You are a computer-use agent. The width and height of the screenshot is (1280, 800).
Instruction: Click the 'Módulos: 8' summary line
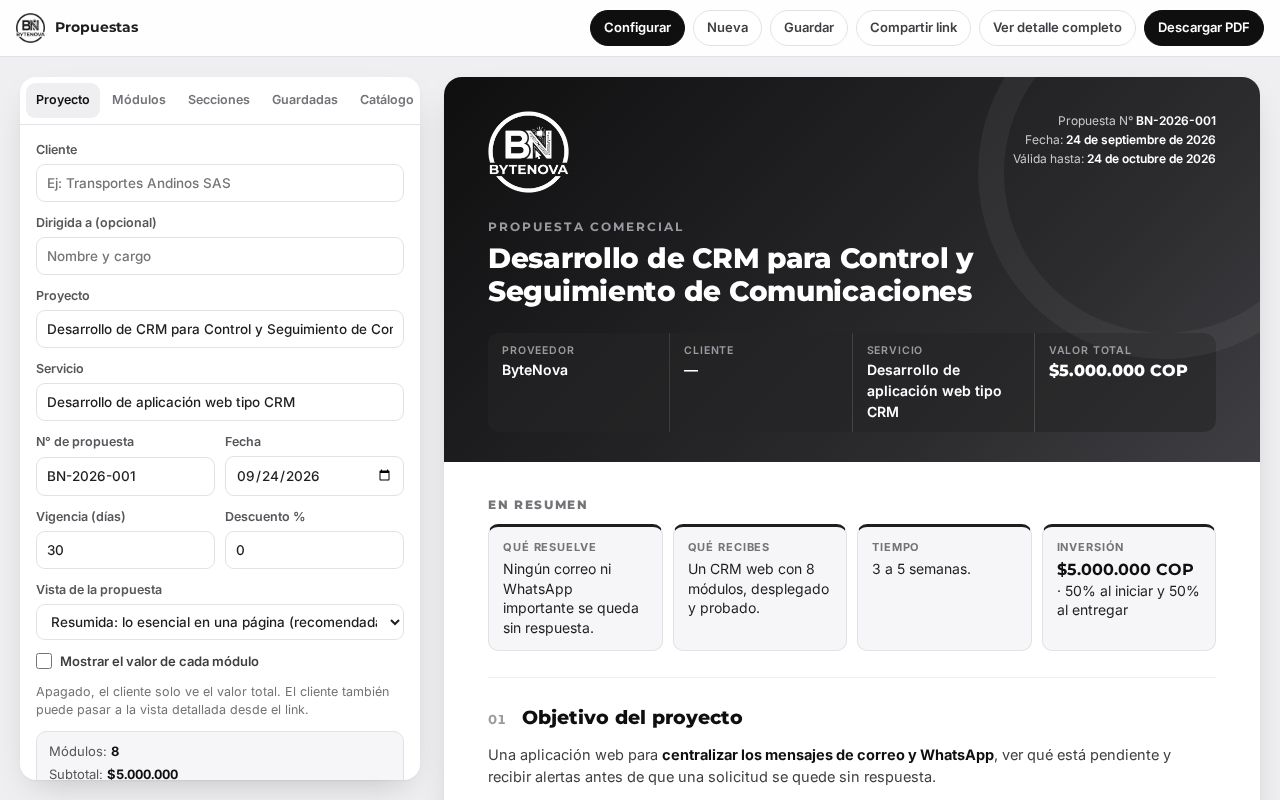pyautogui.click(x=84, y=751)
